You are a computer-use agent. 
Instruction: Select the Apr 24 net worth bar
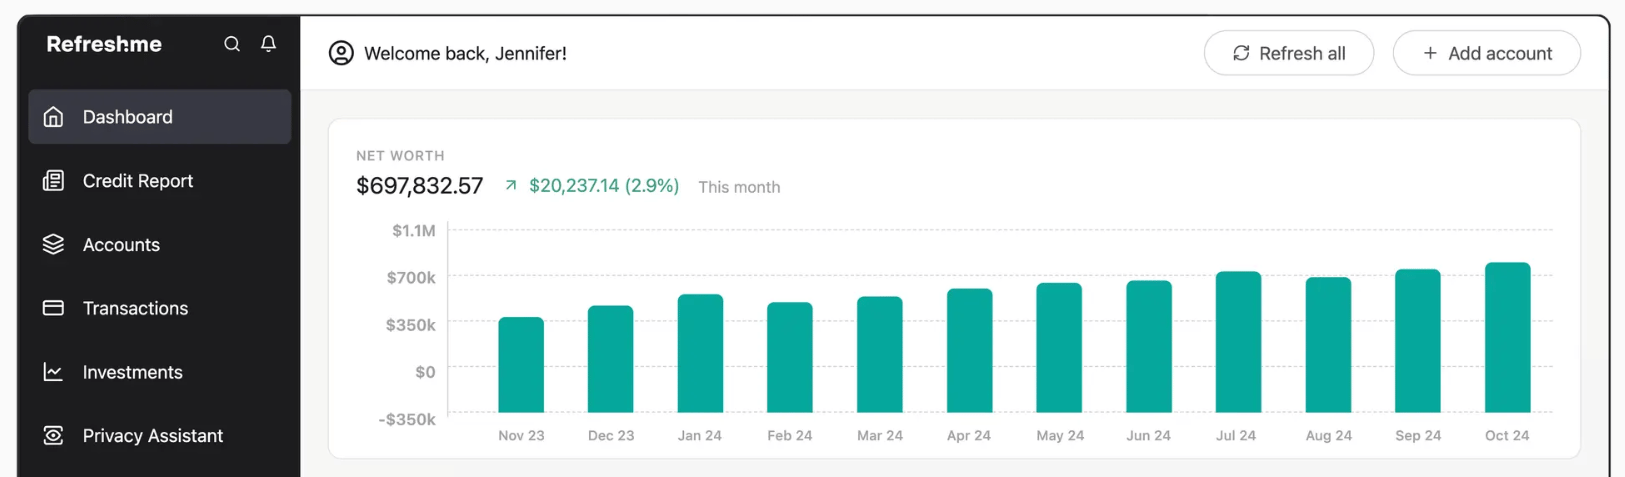[x=970, y=350]
